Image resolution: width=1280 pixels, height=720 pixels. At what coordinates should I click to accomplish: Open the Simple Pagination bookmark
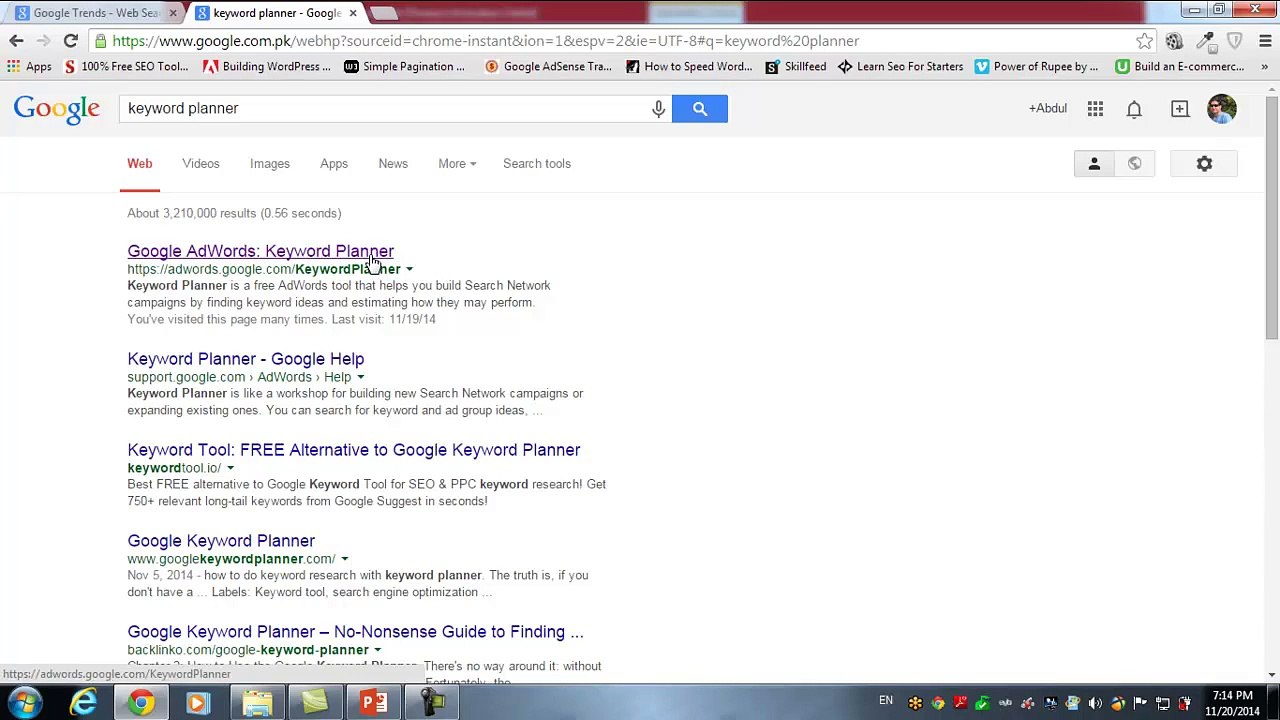click(404, 67)
